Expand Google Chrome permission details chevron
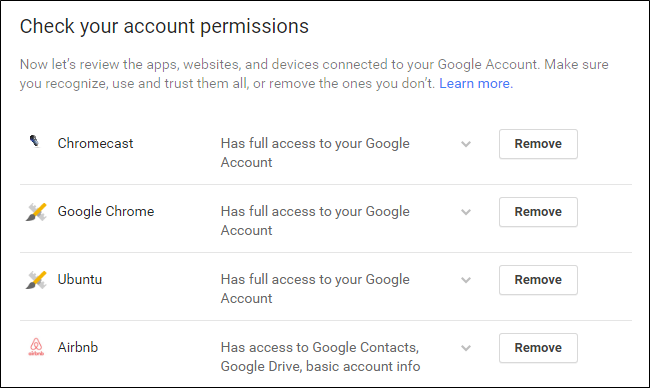This screenshot has height=388, width=650. (x=466, y=212)
